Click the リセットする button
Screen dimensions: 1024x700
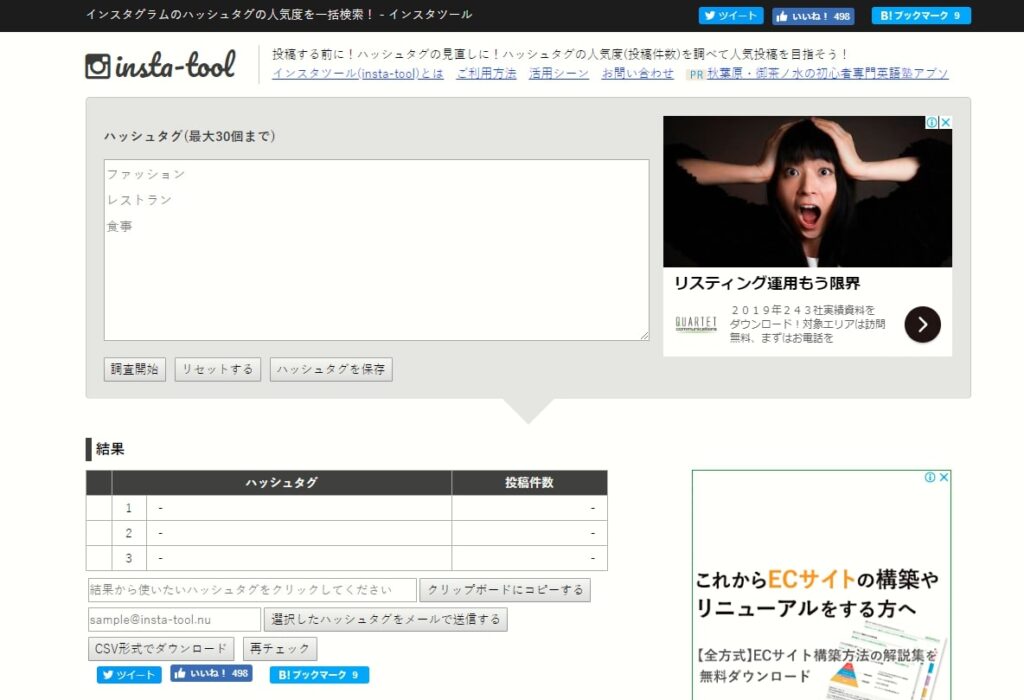point(217,369)
